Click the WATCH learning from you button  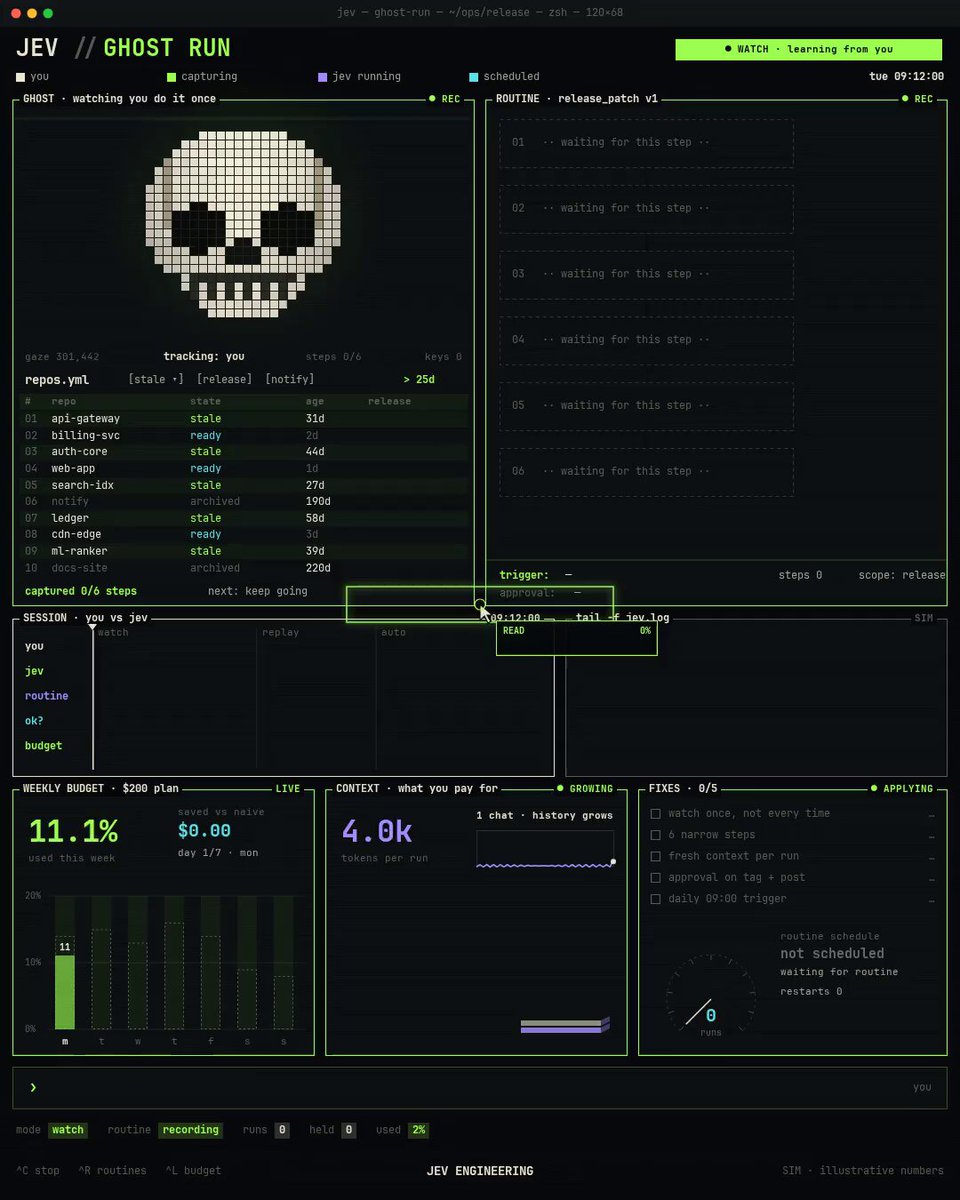click(809, 49)
